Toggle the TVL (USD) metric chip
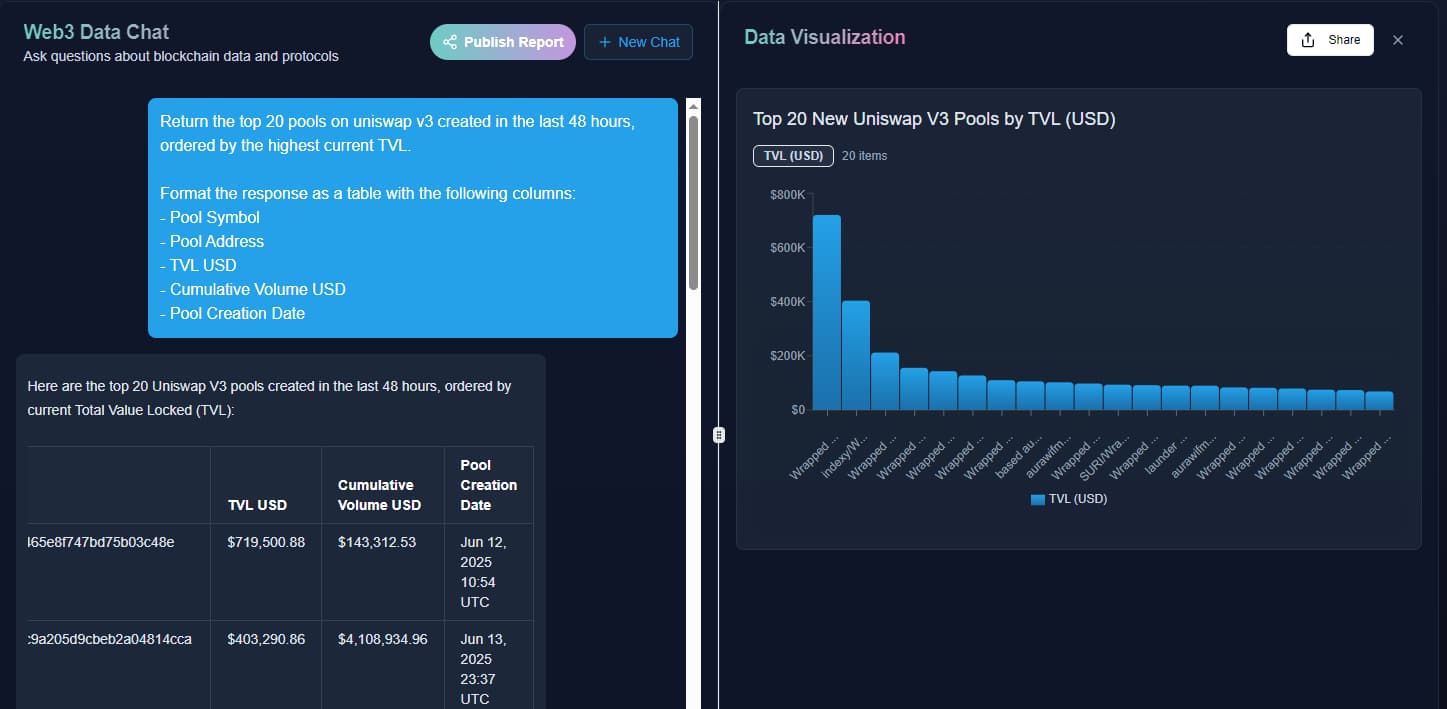The width and height of the screenshot is (1447, 709). pos(793,156)
